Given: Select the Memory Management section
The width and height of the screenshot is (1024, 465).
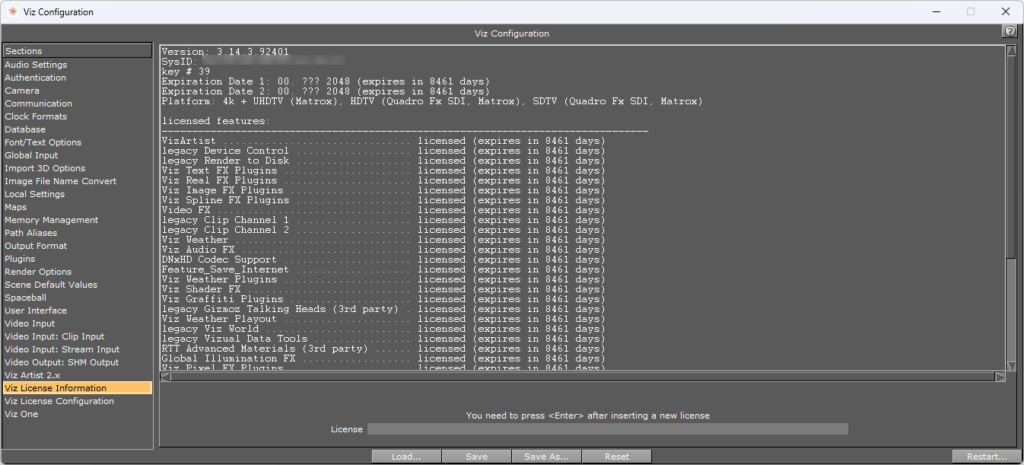Looking at the screenshot, I should [51, 220].
